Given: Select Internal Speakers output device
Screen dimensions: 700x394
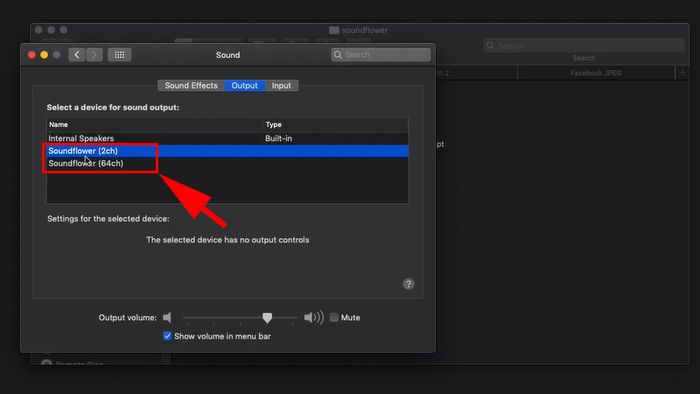Looking at the screenshot, I should (227, 138).
